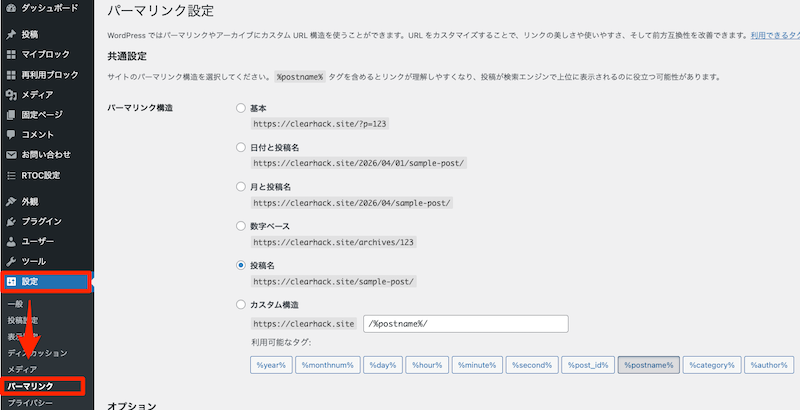Select the カスタム構造 radio button

(240, 304)
